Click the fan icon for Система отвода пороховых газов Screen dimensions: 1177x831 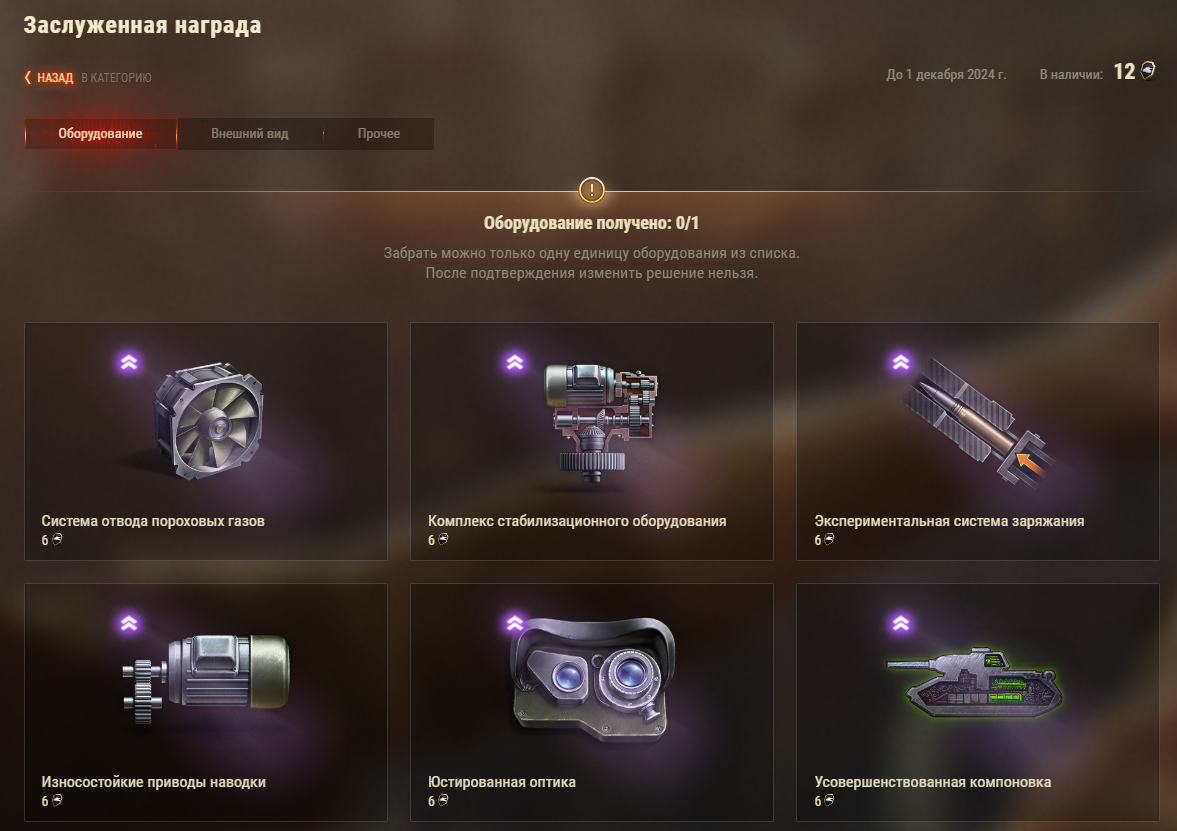tap(209, 420)
